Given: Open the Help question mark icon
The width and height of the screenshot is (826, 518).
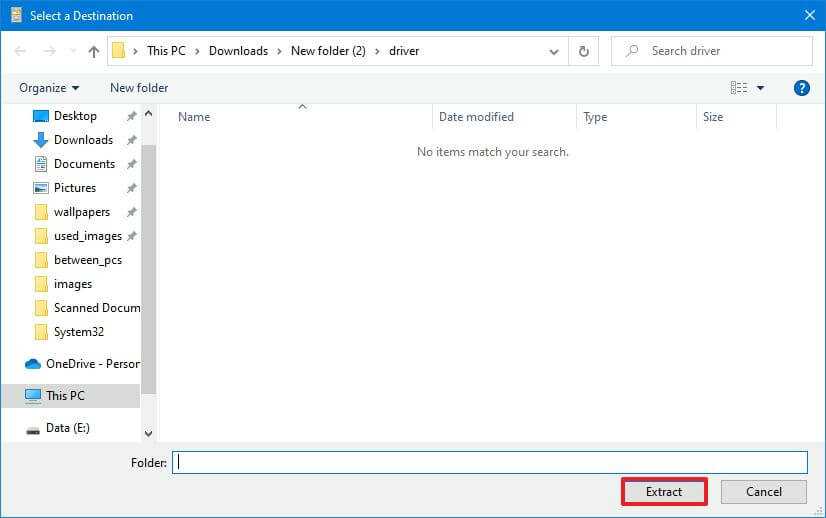Looking at the screenshot, I should tap(801, 88).
